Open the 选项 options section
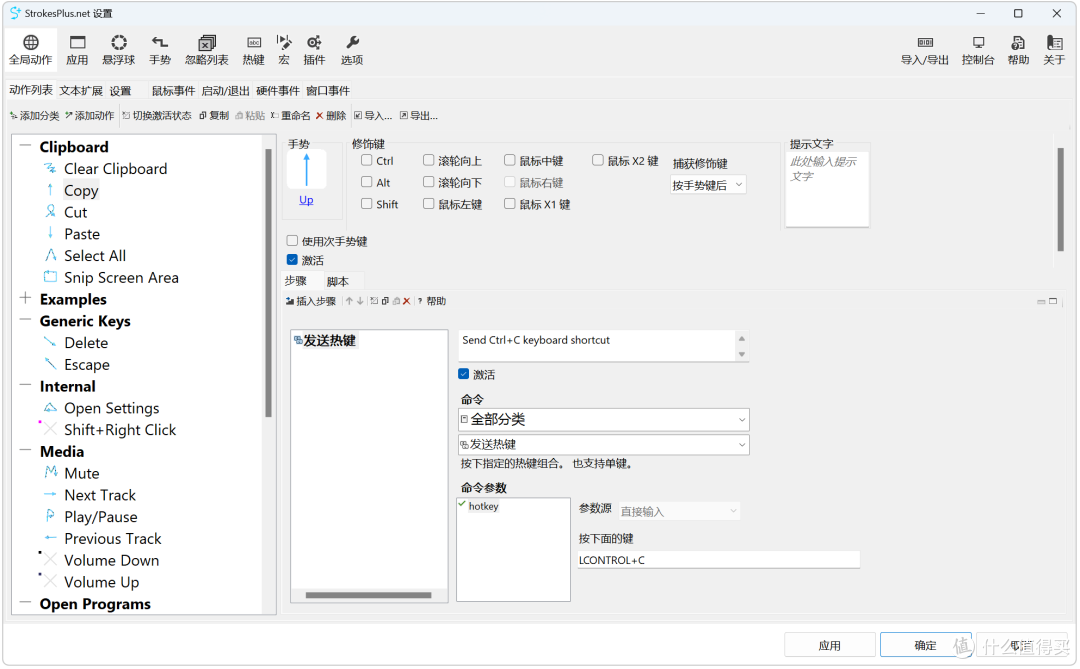Screen dimensions: 1080x669 (x=352, y=50)
